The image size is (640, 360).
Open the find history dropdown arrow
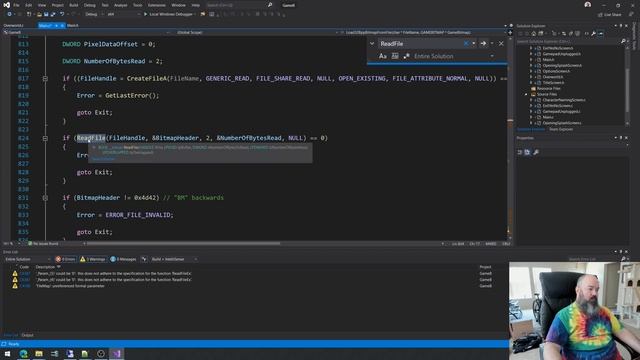click(473, 43)
